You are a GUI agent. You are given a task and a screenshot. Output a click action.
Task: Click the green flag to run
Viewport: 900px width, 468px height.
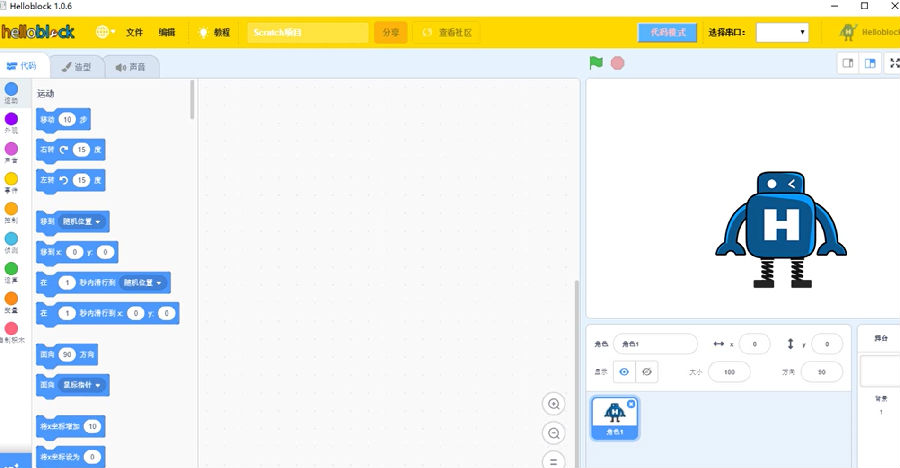click(596, 63)
